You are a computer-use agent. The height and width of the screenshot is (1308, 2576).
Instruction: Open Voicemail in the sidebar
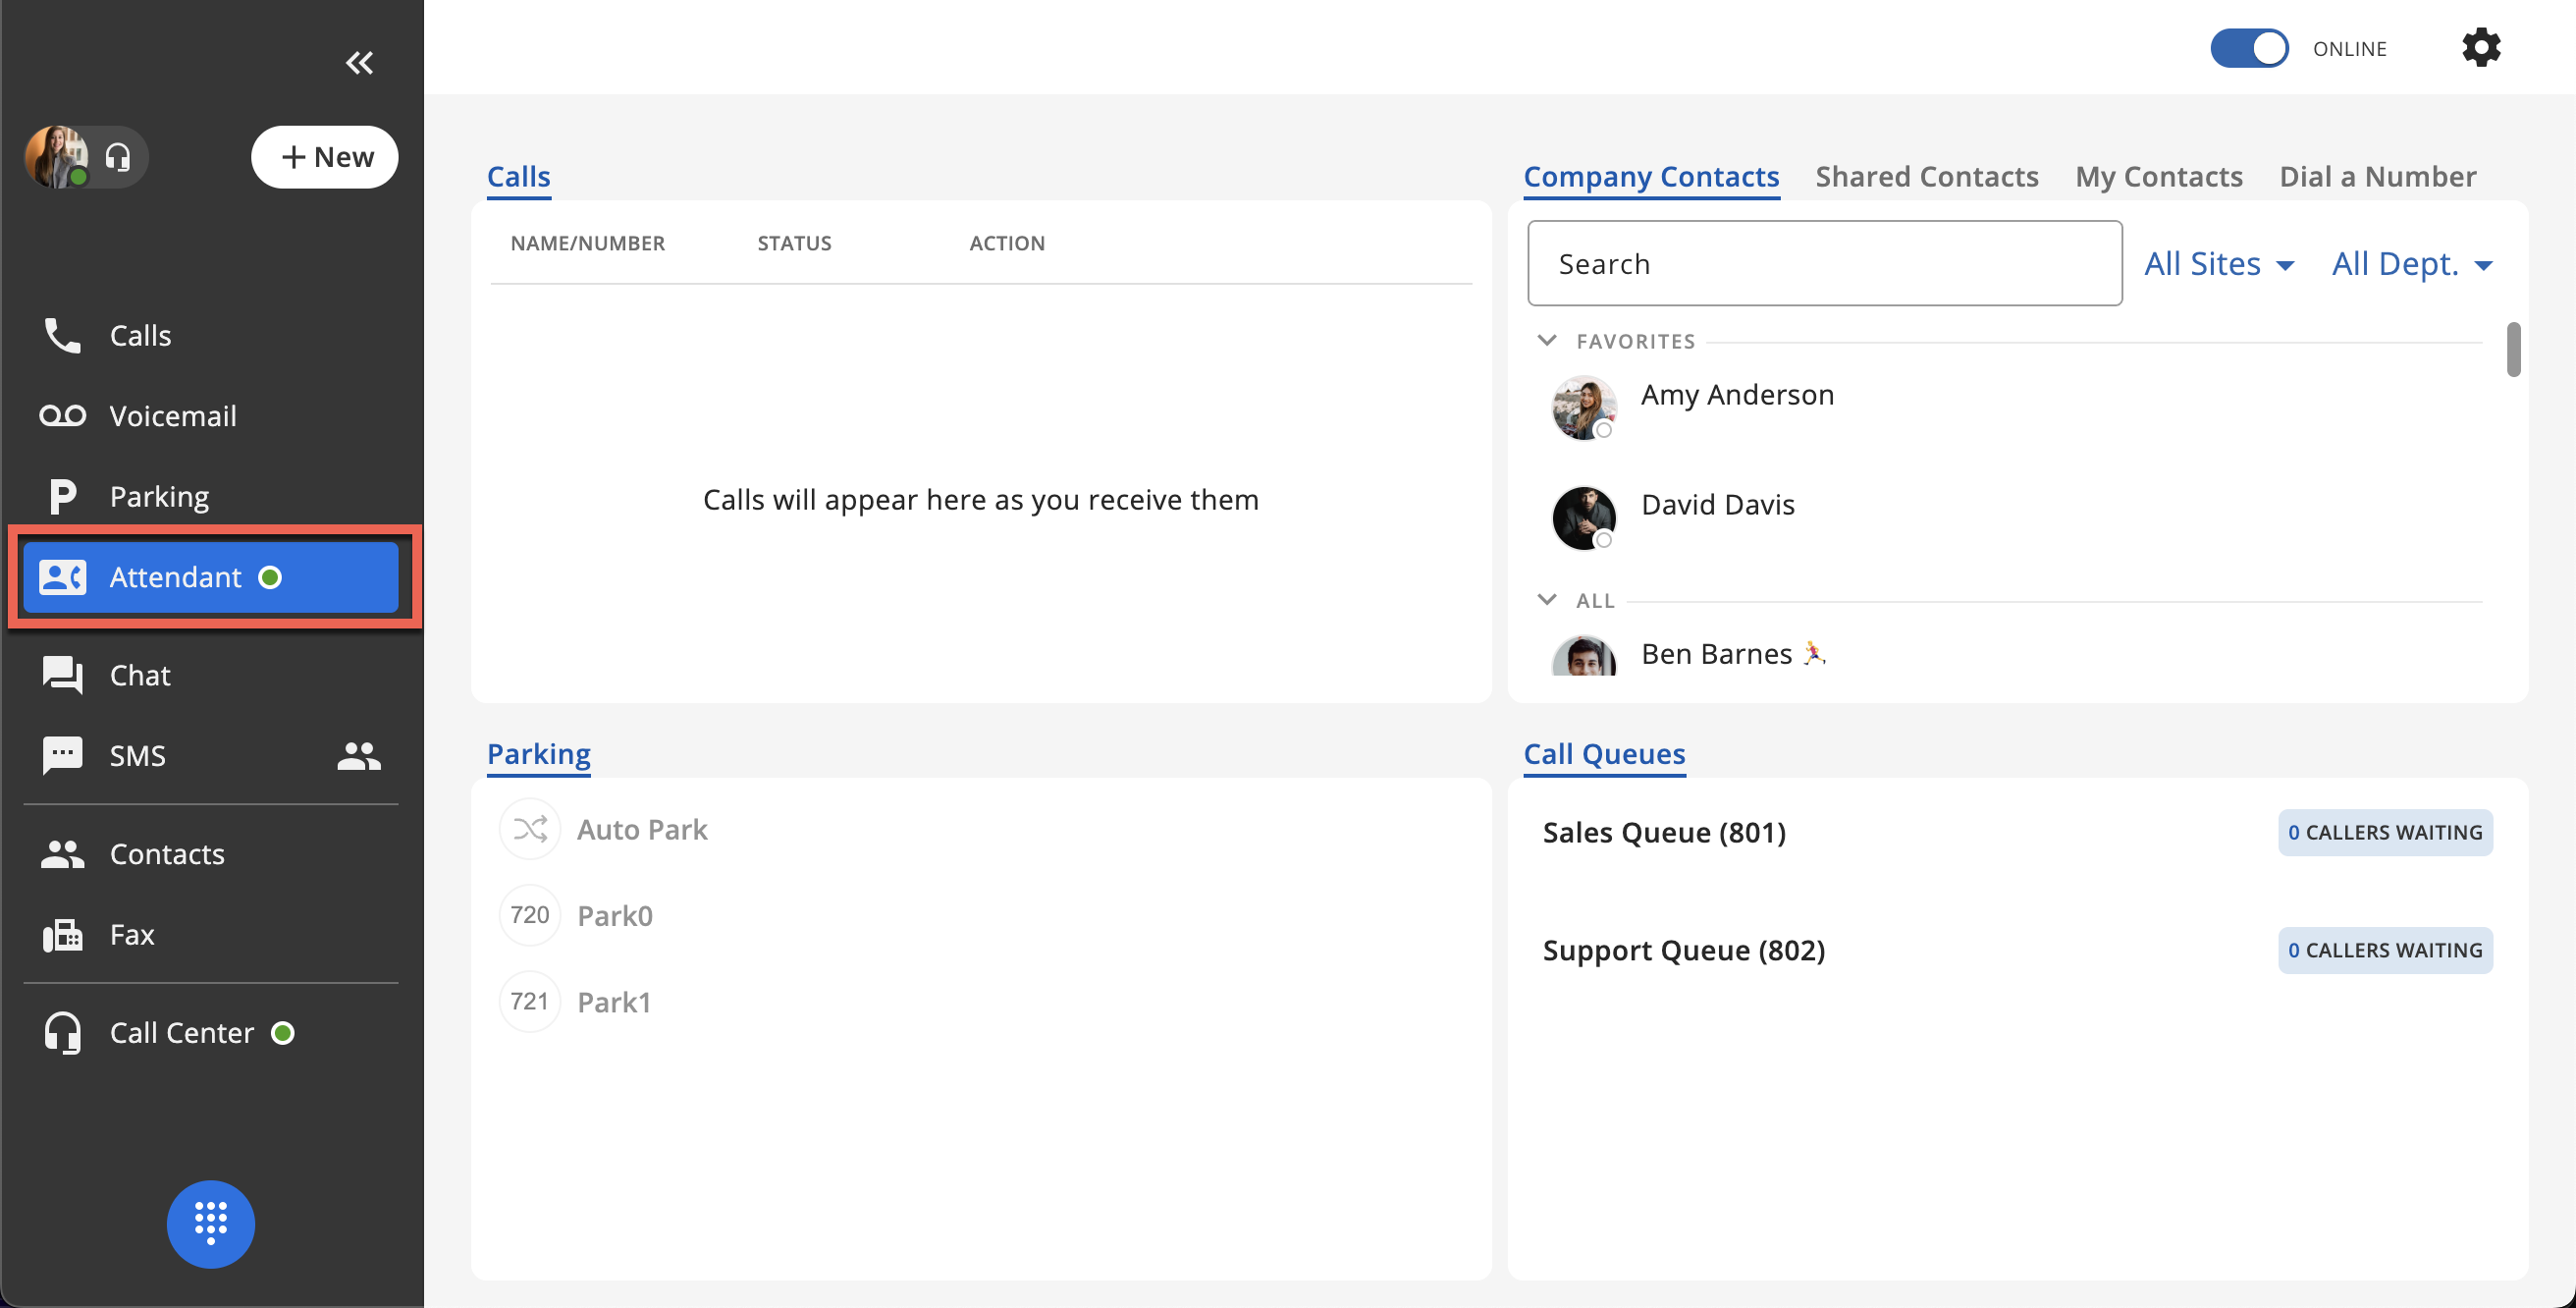172,416
